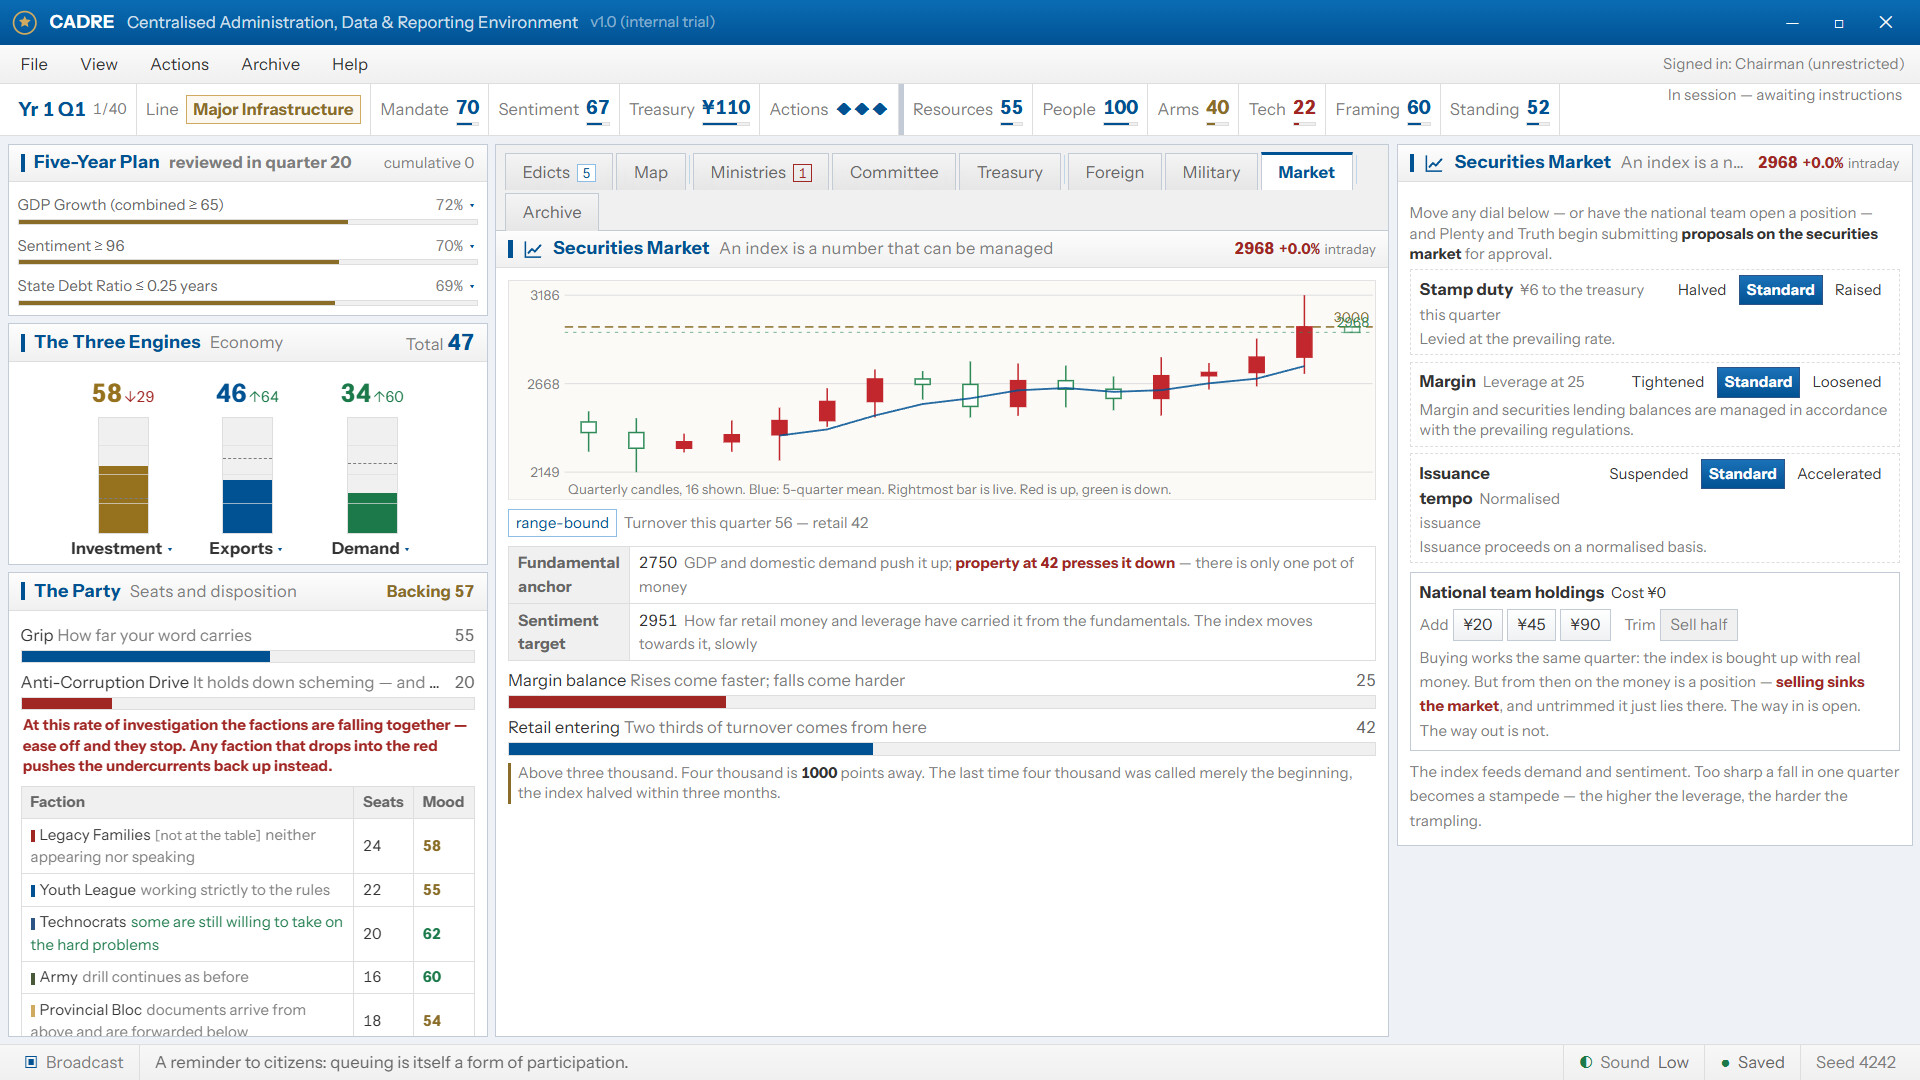The height and width of the screenshot is (1080, 1920).
Task: Click the CADRE star emblem icon
Action: [x=25, y=22]
